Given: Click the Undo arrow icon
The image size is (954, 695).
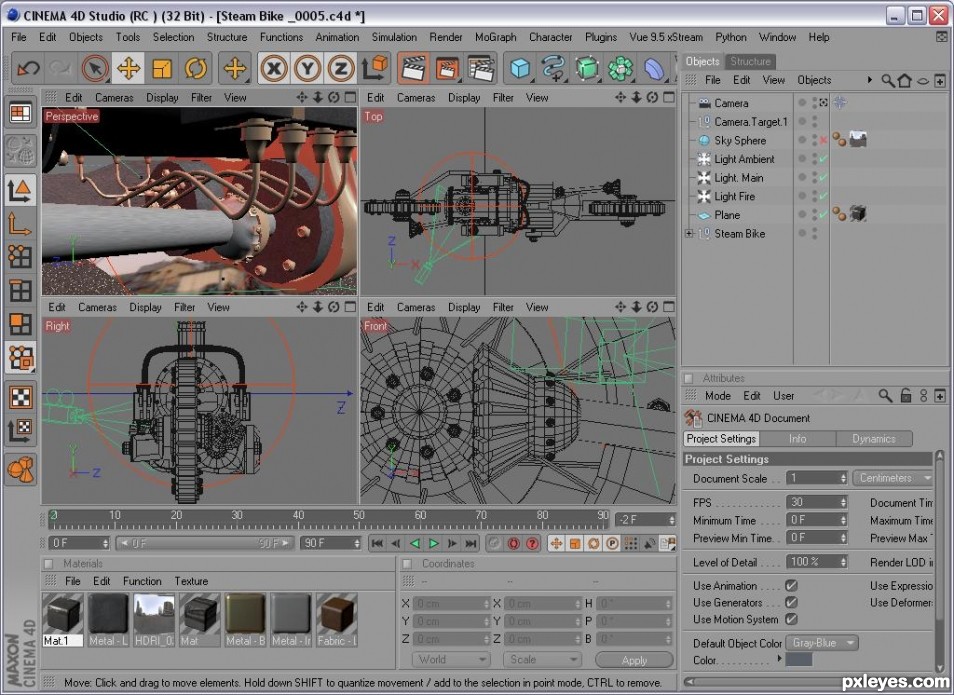Looking at the screenshot, I should click(28, 68).
